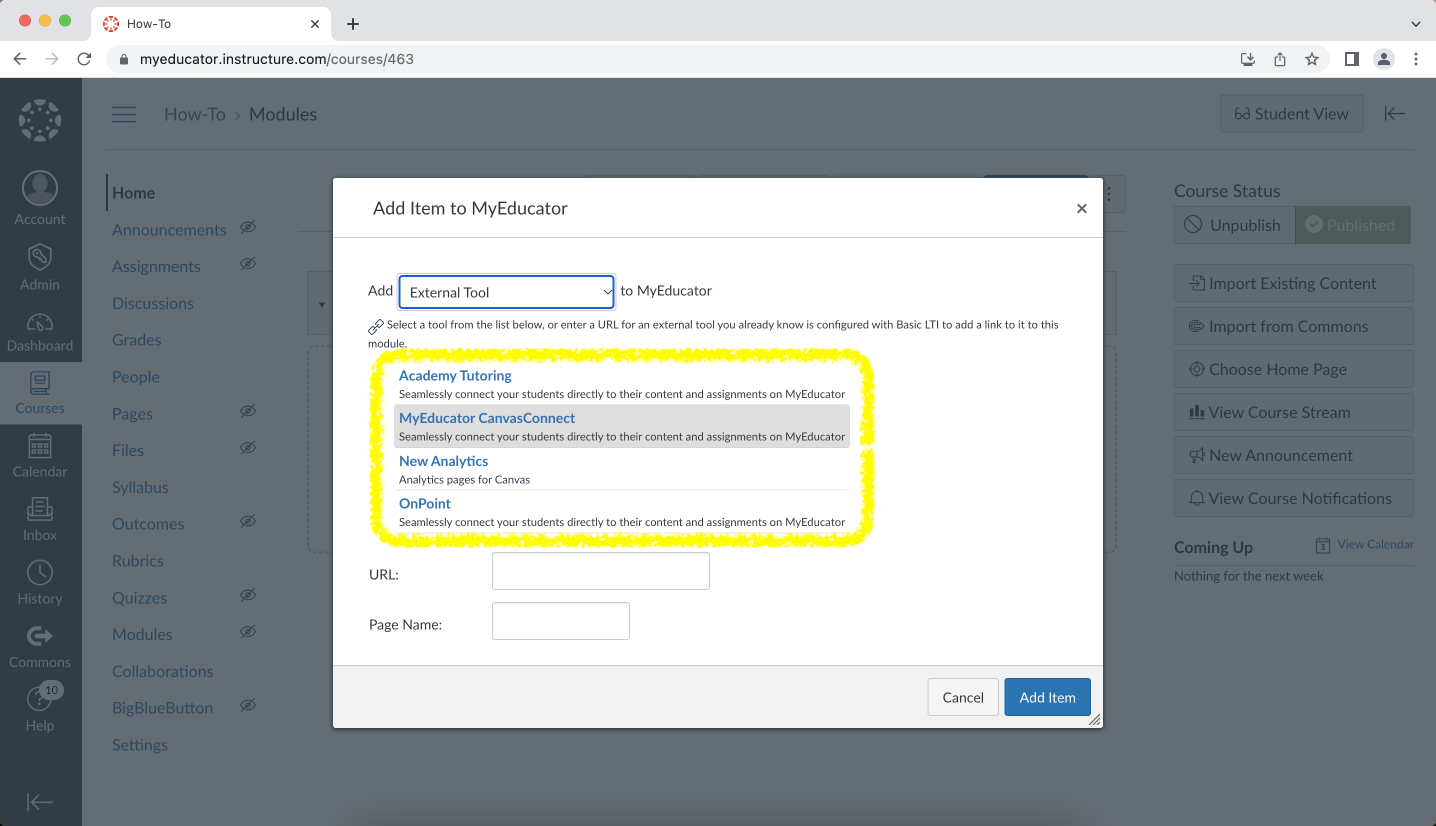This screenshot has height=826, width=1436.
Task: Open People in course navigation
Action: coord(136,377)
